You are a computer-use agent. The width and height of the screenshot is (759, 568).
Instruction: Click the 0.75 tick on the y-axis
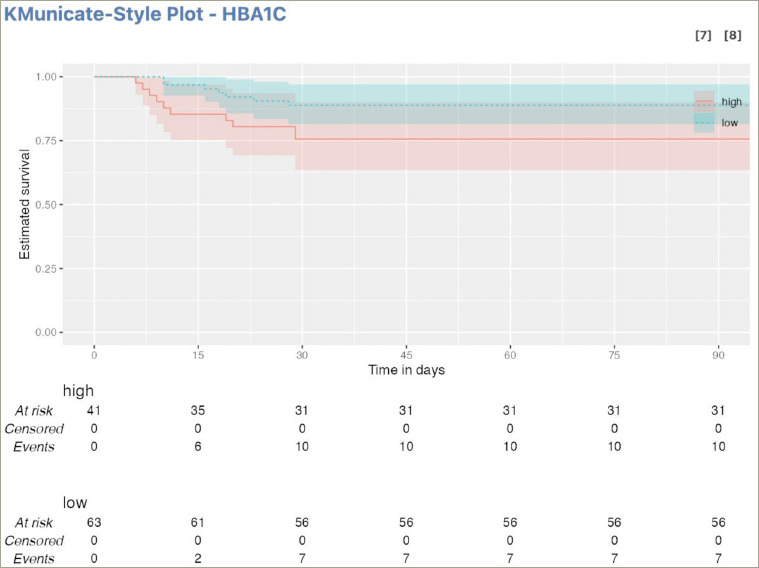(47, 141)
